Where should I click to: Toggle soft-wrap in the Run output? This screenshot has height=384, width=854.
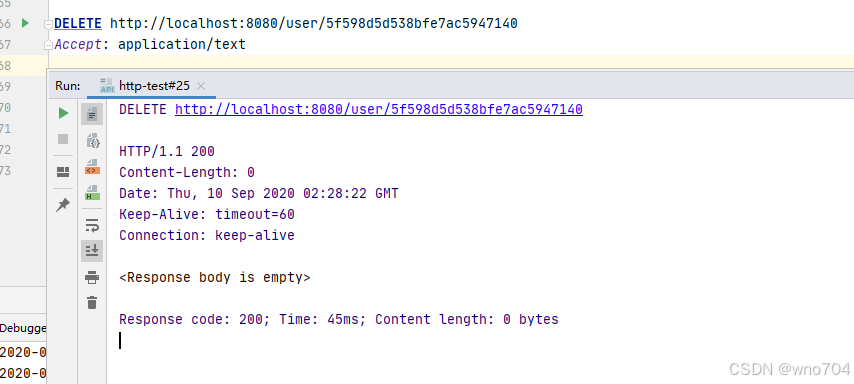coord(93,225)
